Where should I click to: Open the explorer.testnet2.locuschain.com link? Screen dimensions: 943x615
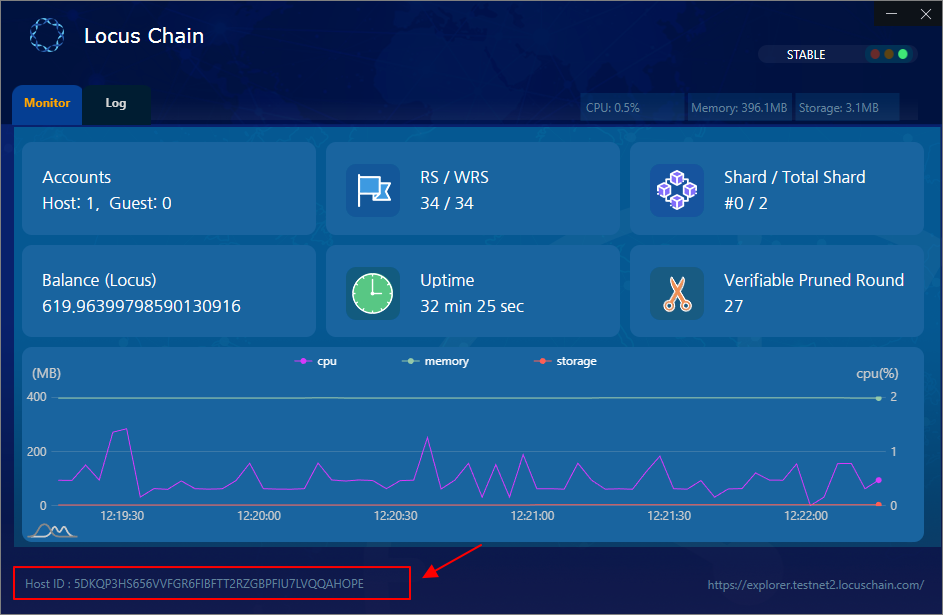pyautogui.click(x=815, y=584)
